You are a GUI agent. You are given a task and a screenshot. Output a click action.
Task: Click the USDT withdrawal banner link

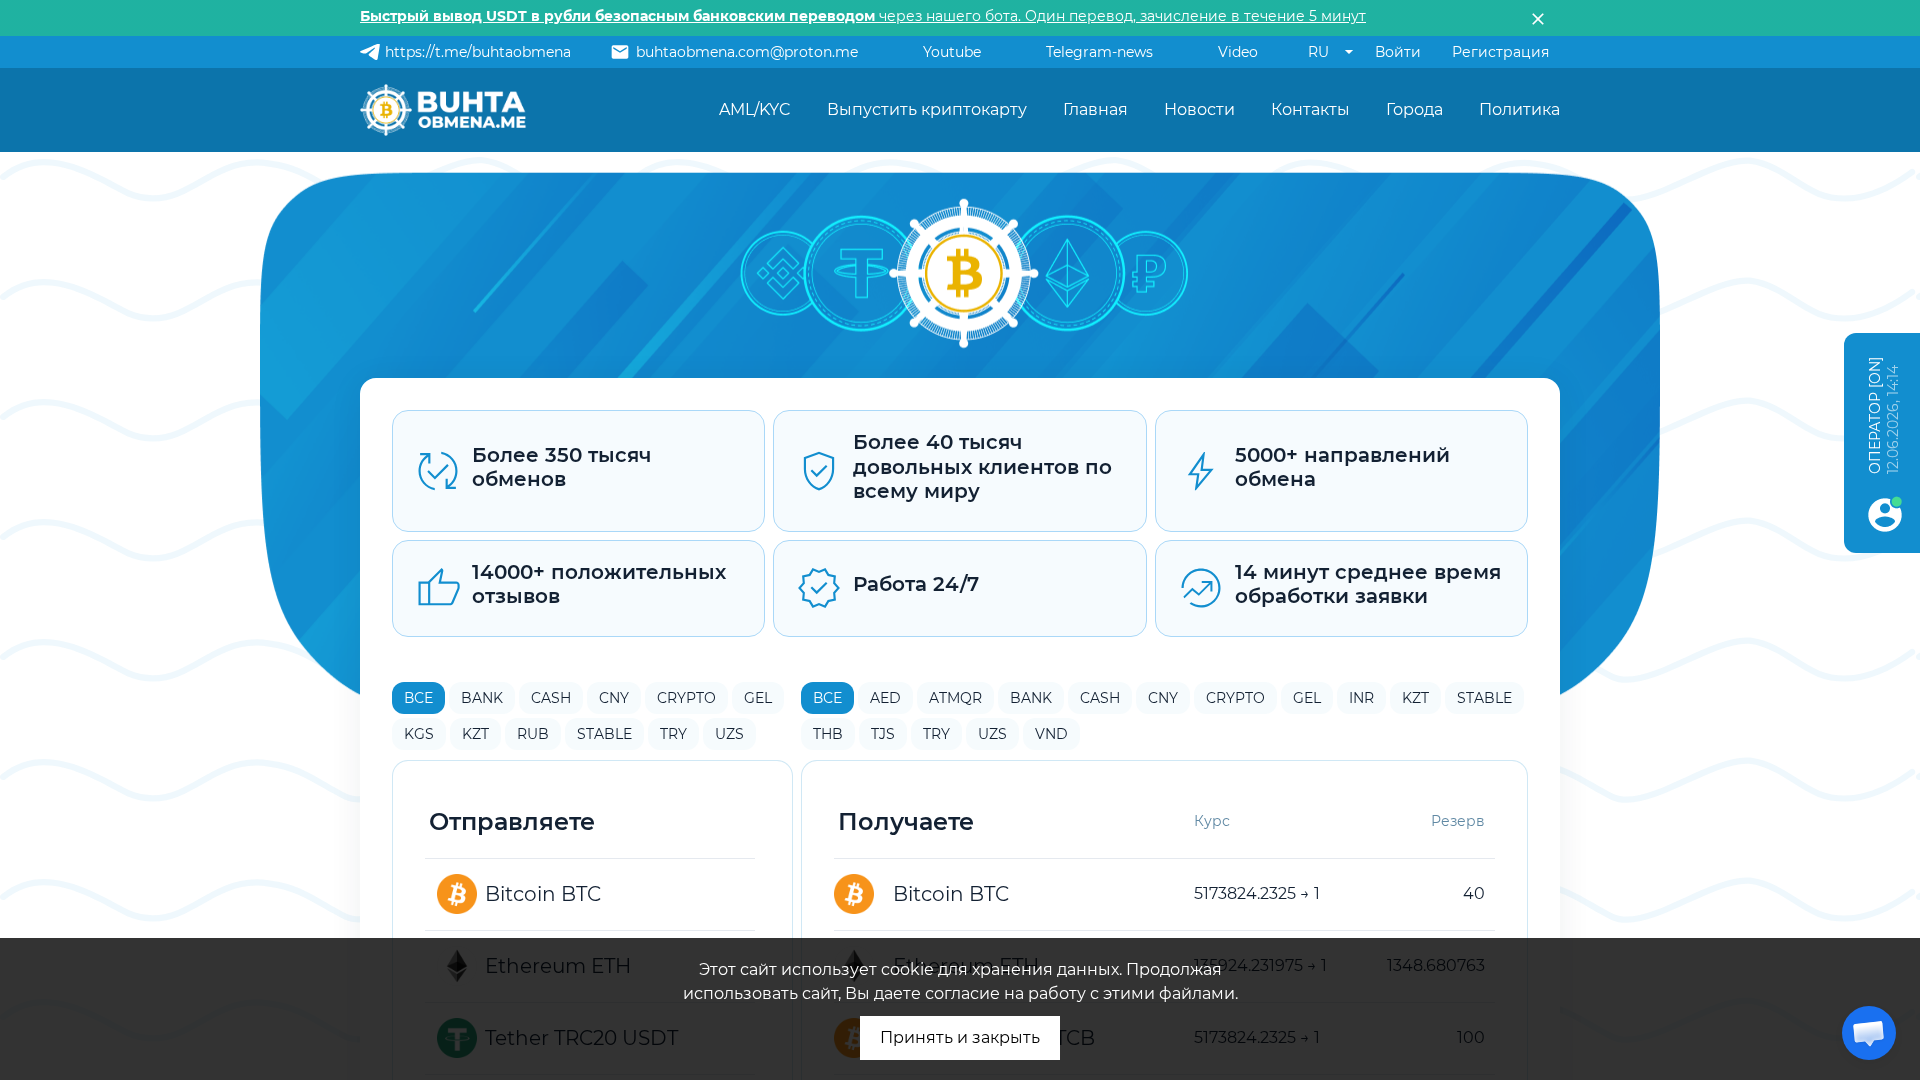point(862,16)
